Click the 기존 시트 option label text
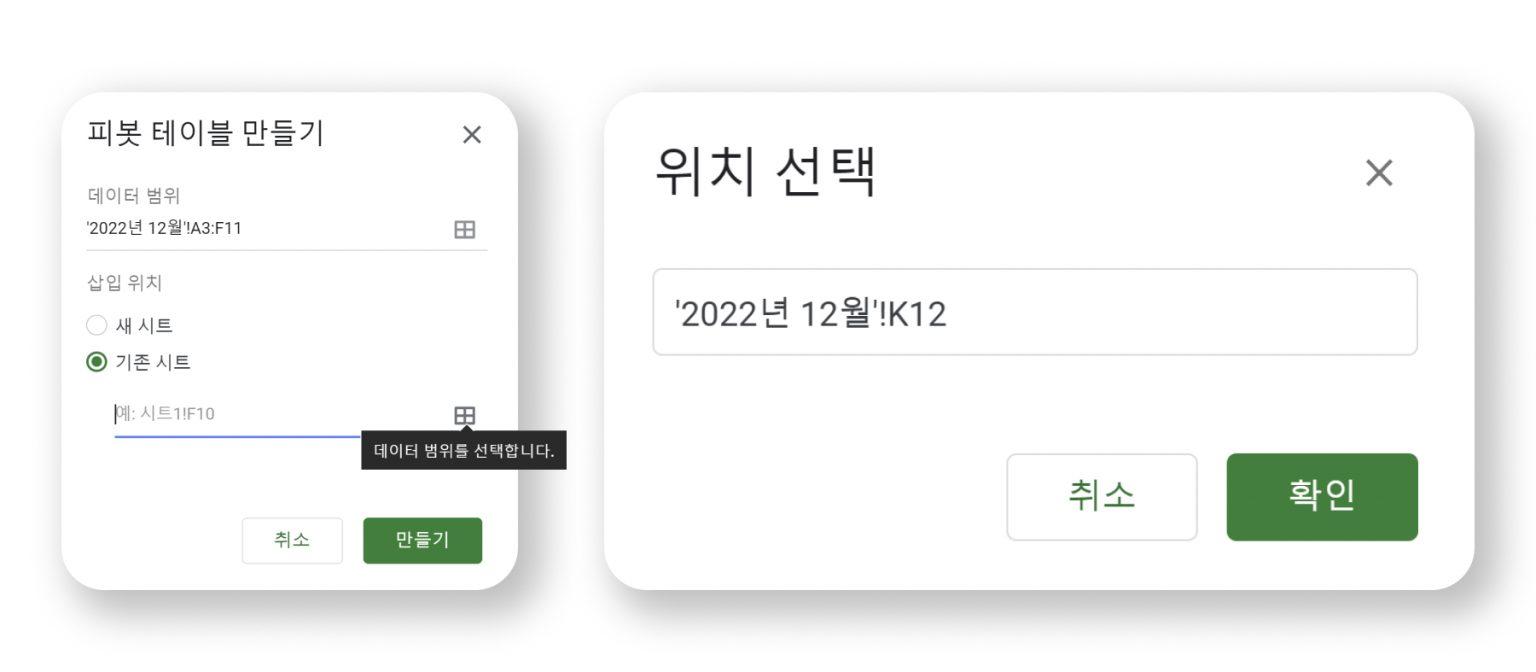 tap(153, 362)
